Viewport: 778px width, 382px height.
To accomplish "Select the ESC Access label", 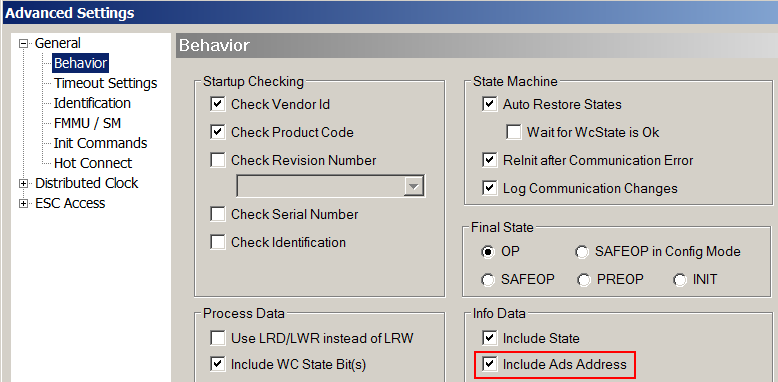I will coord(70,203).
